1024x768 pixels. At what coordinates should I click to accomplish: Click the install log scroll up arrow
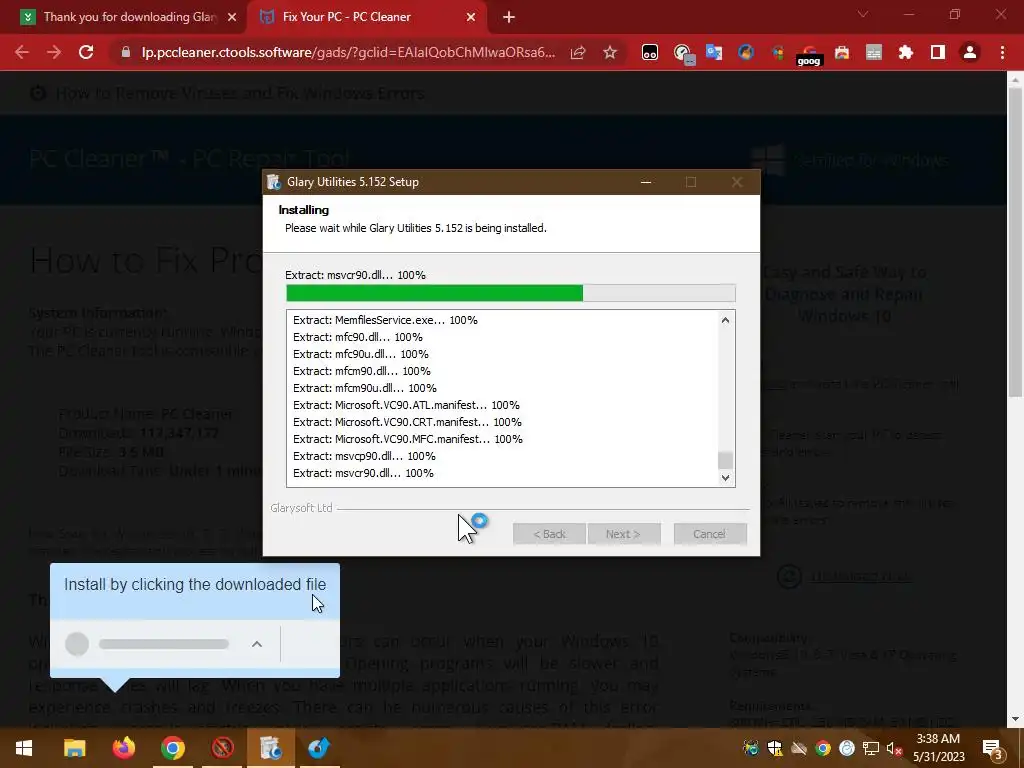[x=725, y=320]
